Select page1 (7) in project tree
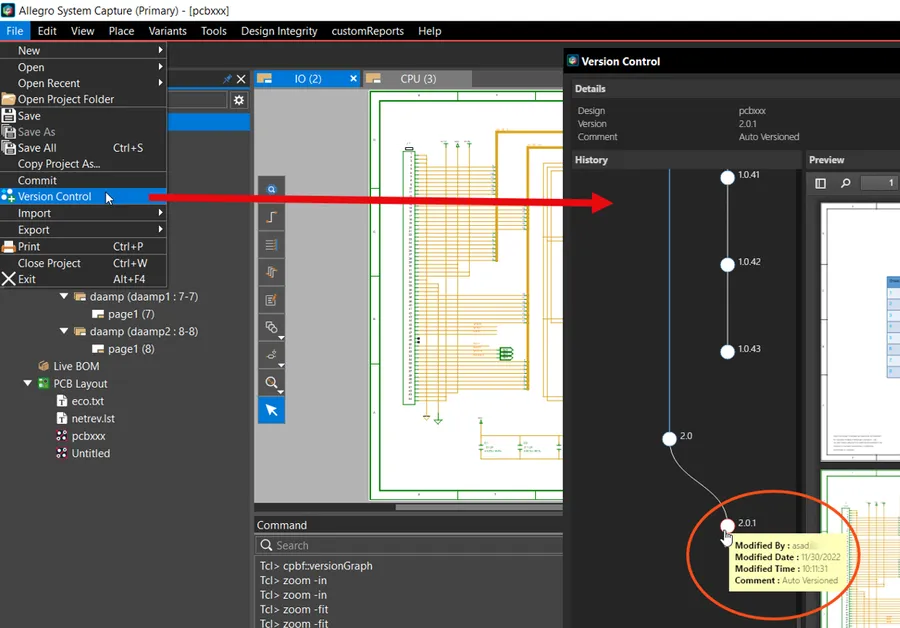The width and height of the screenshot is (900, 628). pos(131,314)
